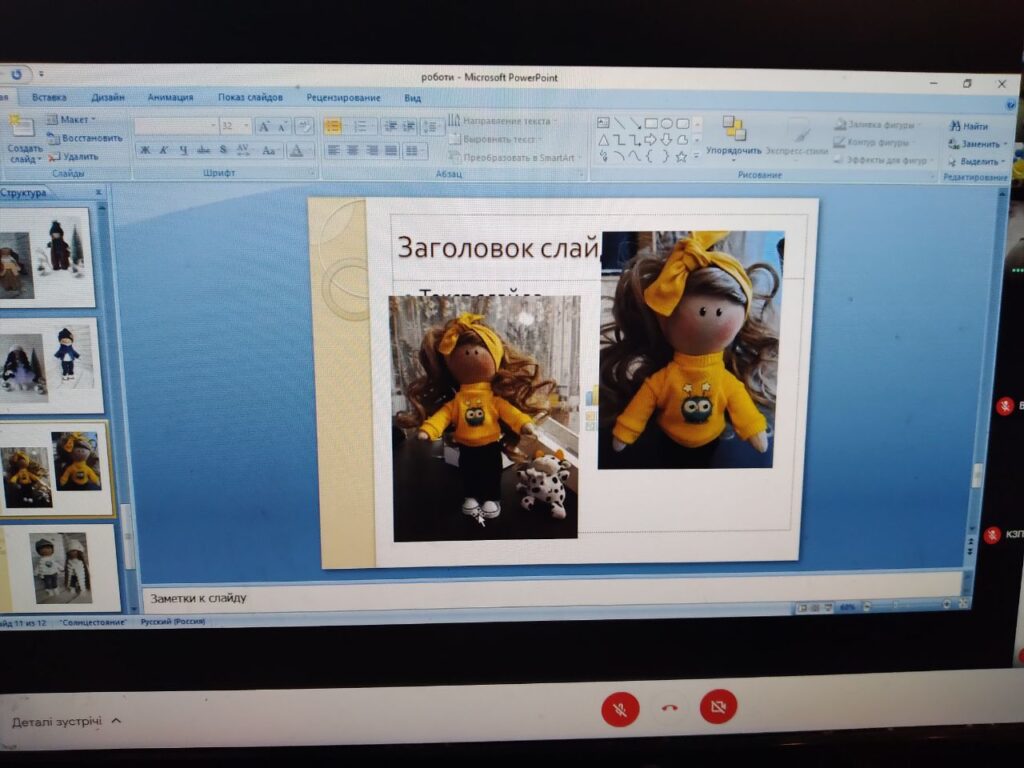Screen dimensions: 1024x768
Task: Select the arrow line shape
Action: [x=635, y=123]
